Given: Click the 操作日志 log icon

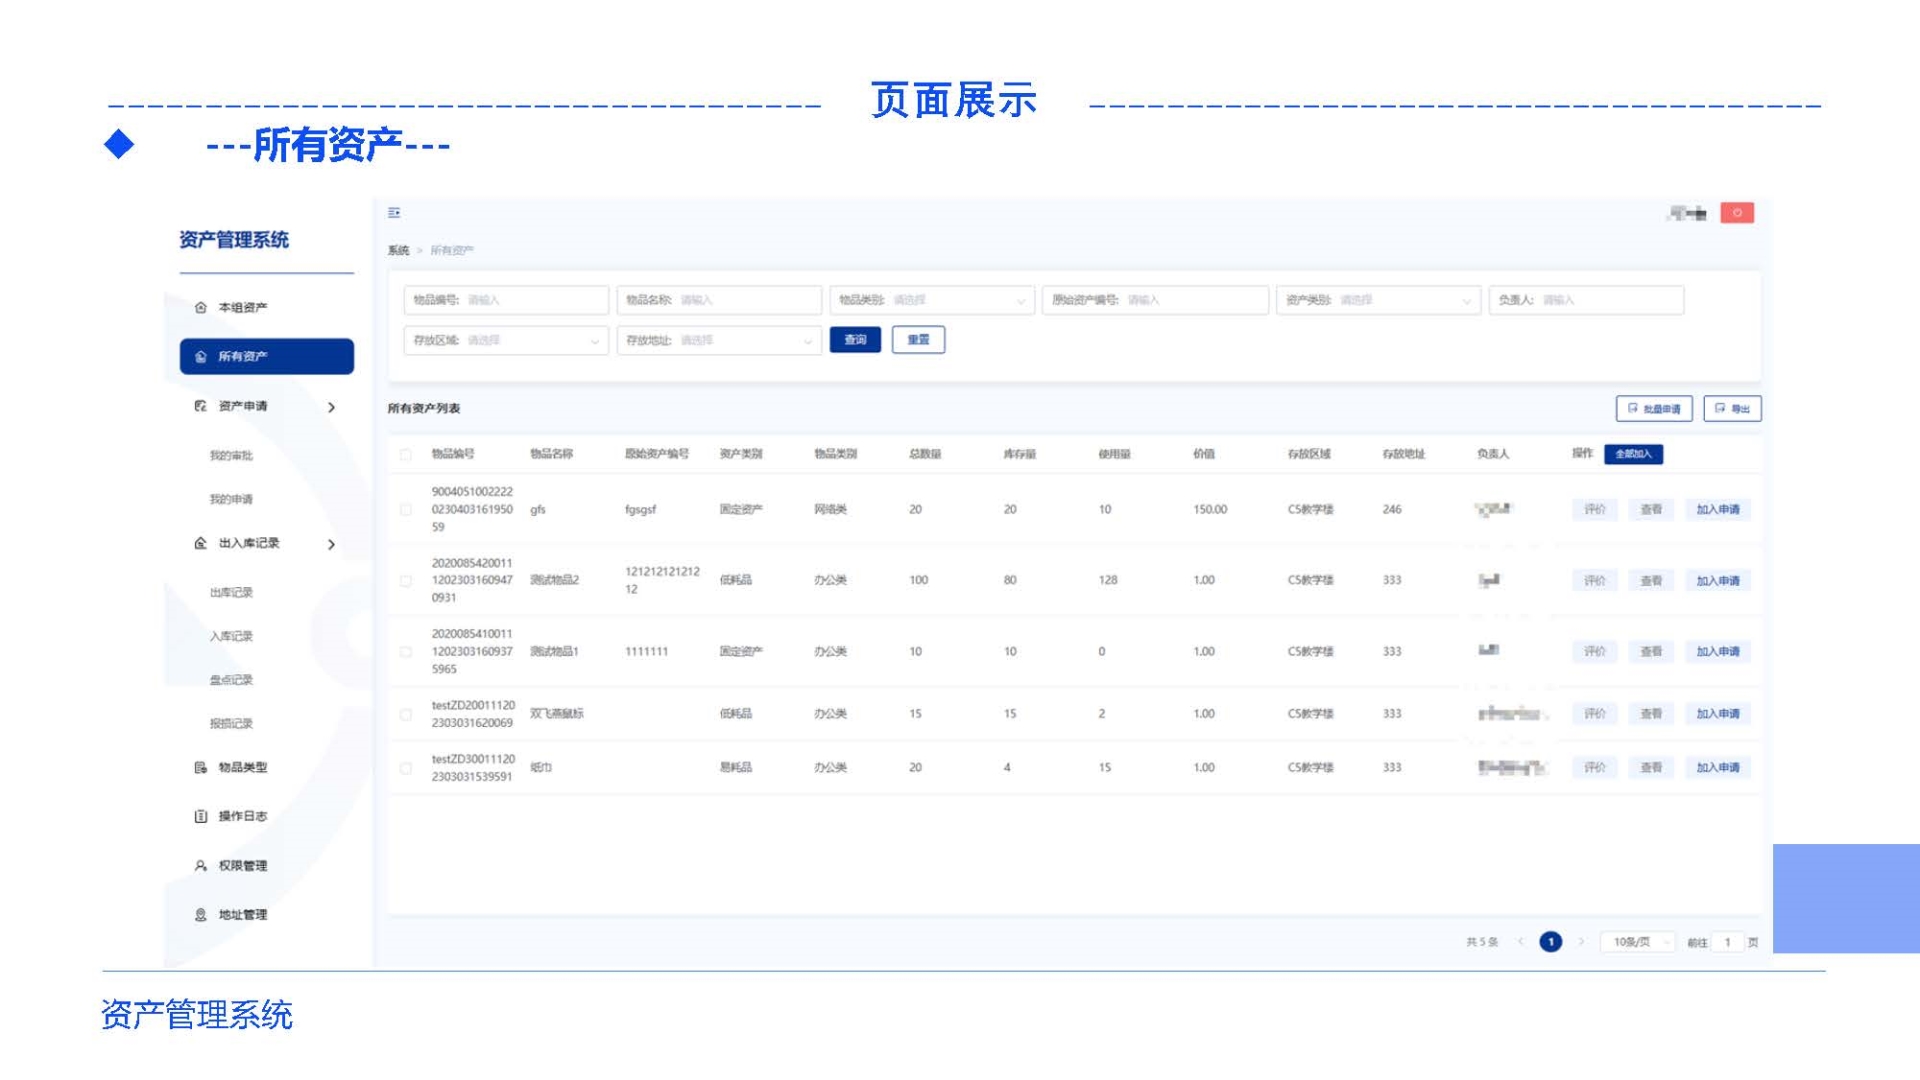Looking at the screenshot, I should [201, 816].
